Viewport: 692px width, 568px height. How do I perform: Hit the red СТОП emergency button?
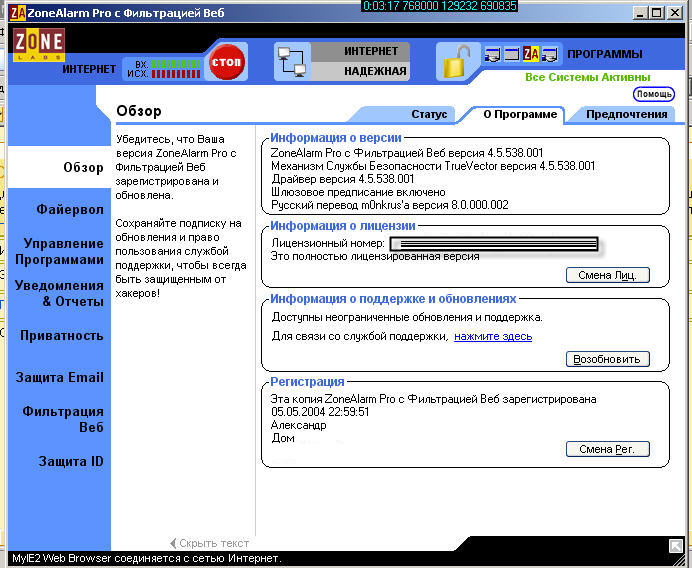click(226, 62)
